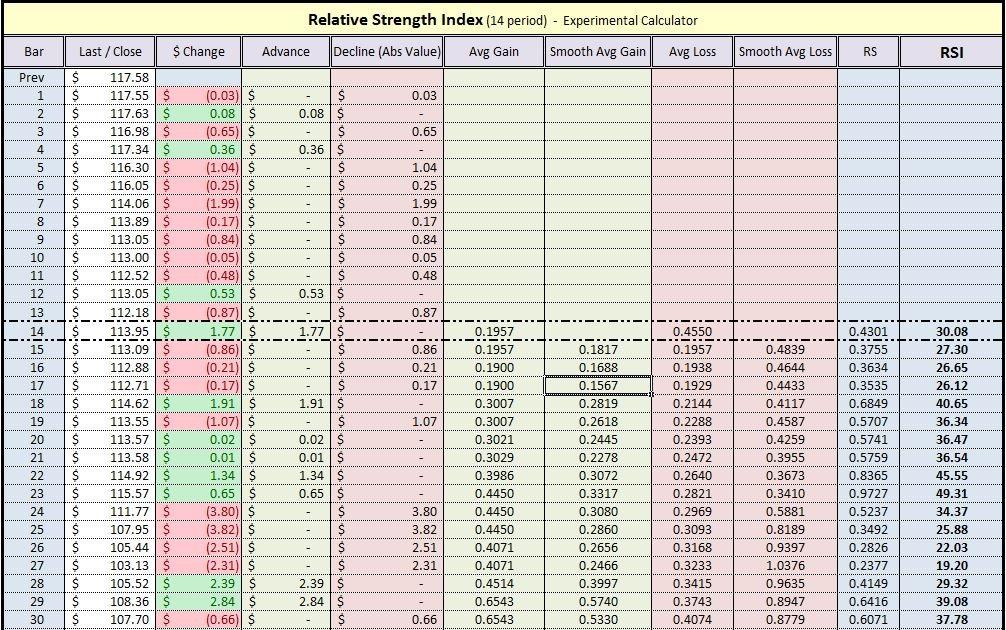This screenshot has height=630, width=1006.
Task: Select the 'Avg Gain' header cell
Action: pos(493,52)
